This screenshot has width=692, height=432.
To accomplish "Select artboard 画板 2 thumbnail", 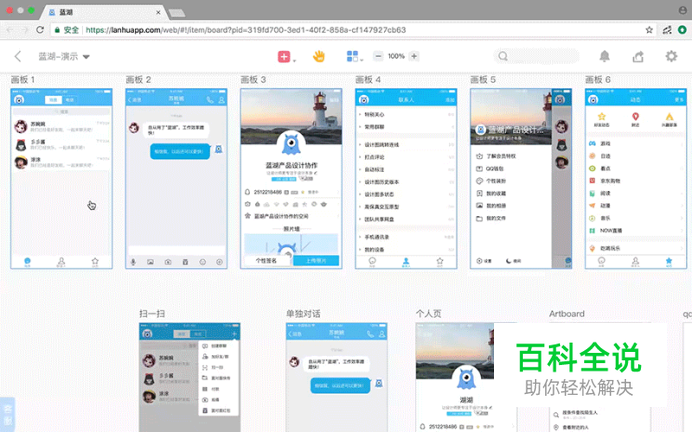I will (x=176, y=178).
